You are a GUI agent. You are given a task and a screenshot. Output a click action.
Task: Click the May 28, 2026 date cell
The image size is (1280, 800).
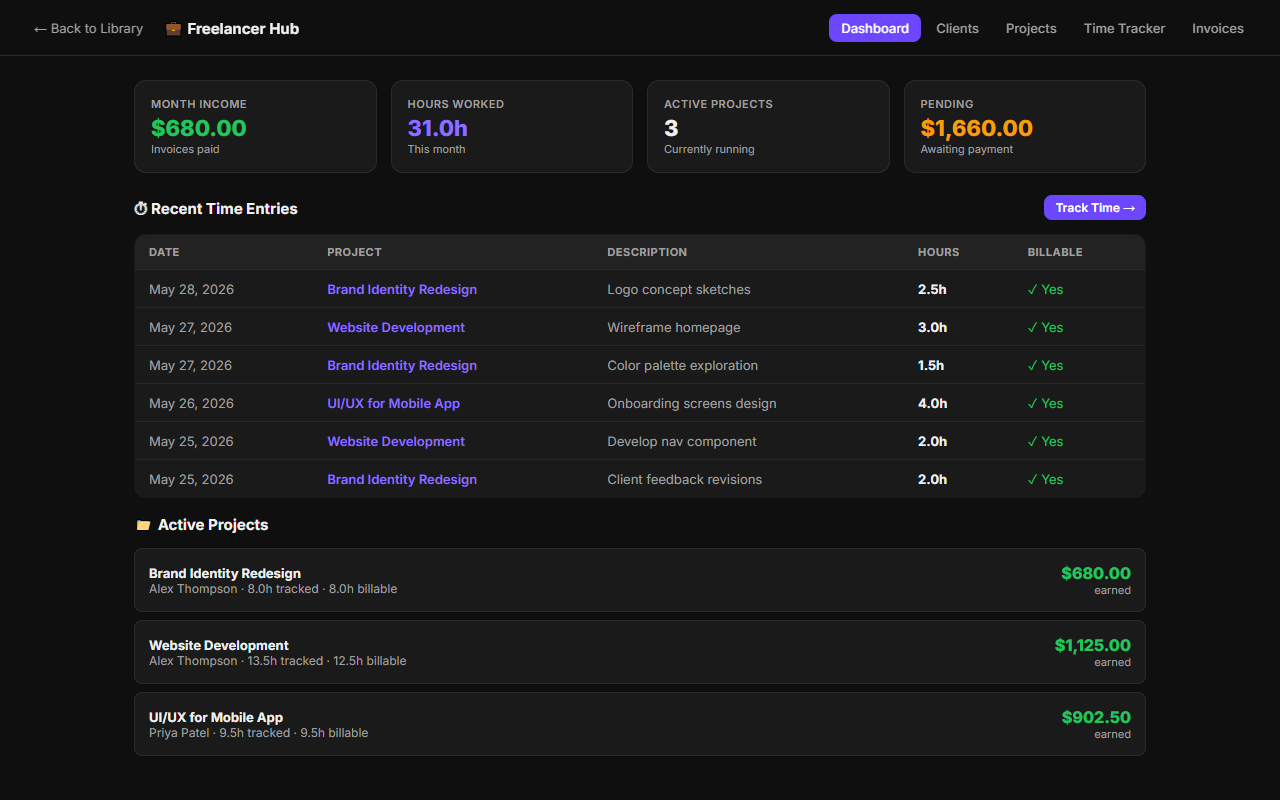(191, 289)
